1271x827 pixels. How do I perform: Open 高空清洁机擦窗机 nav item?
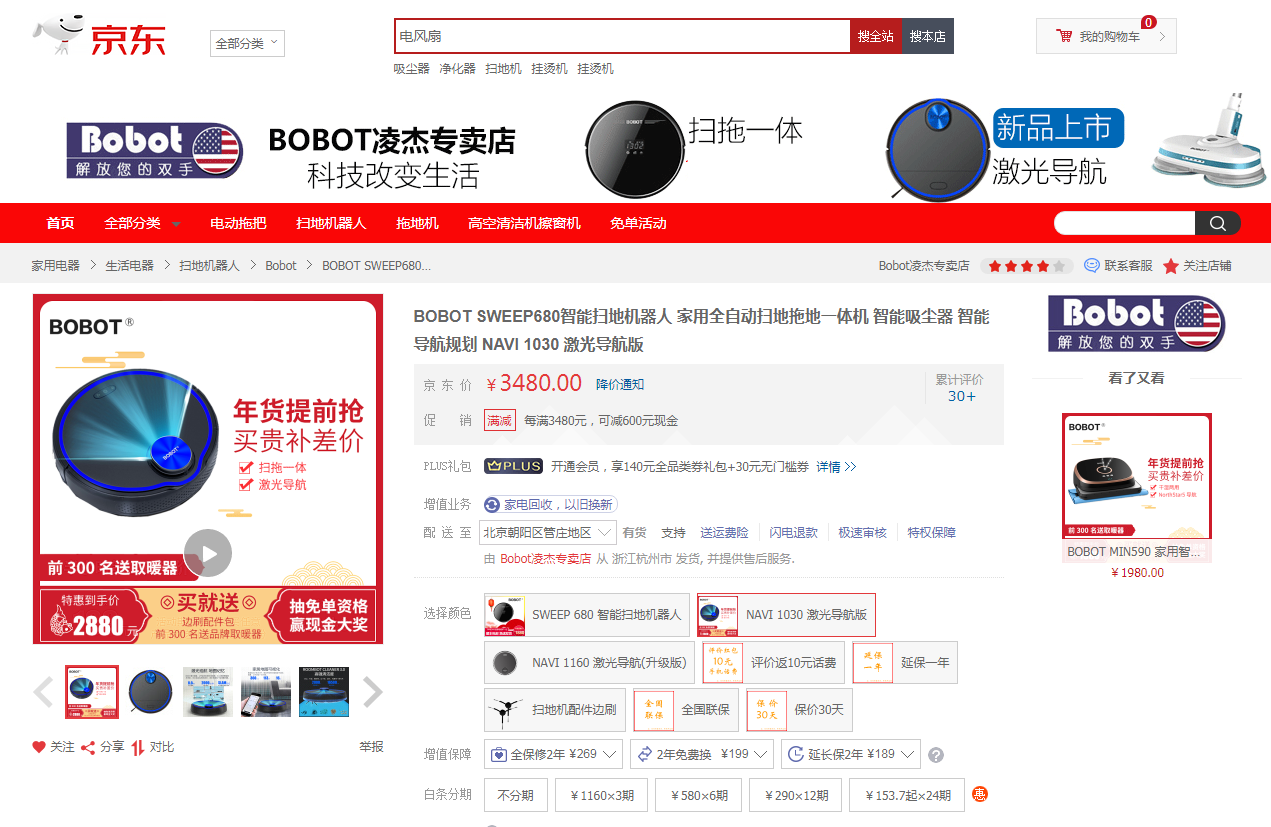(x=524, y=223)
